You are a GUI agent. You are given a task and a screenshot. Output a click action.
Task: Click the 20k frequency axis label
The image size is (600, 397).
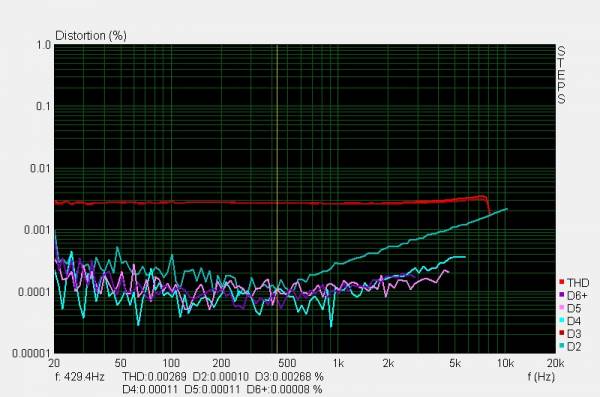coord(555,363)
